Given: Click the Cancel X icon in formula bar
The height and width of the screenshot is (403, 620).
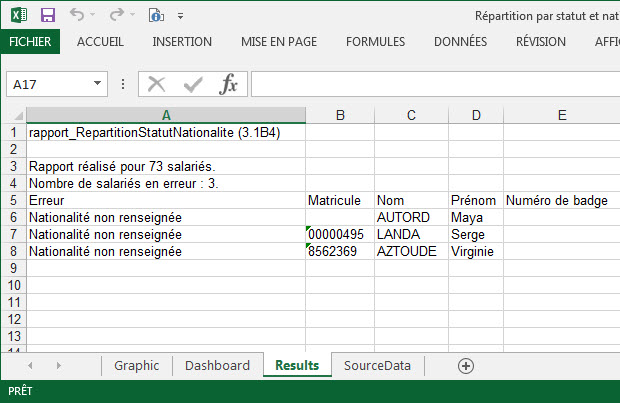Looking at the screenshot, I should [x=157, y=84].
